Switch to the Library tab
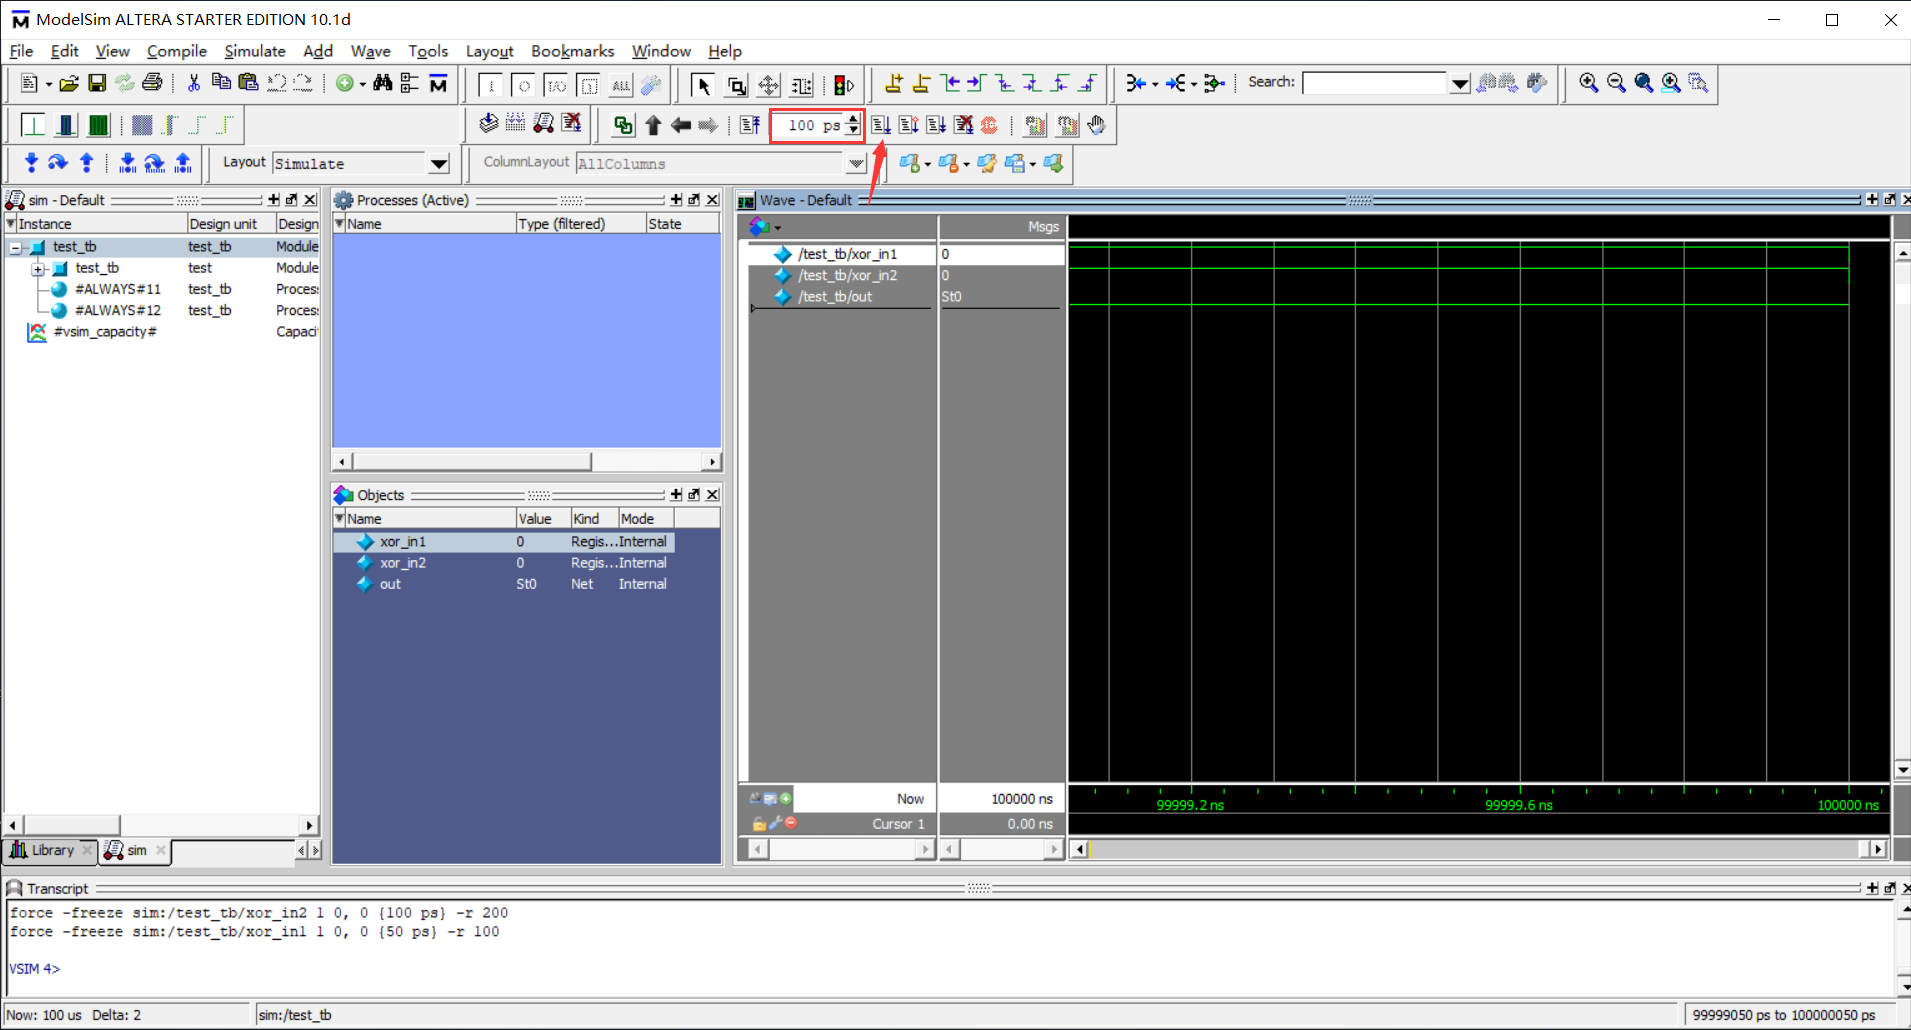Viewport: 1911px width, 1030px height. coord(48,850)
